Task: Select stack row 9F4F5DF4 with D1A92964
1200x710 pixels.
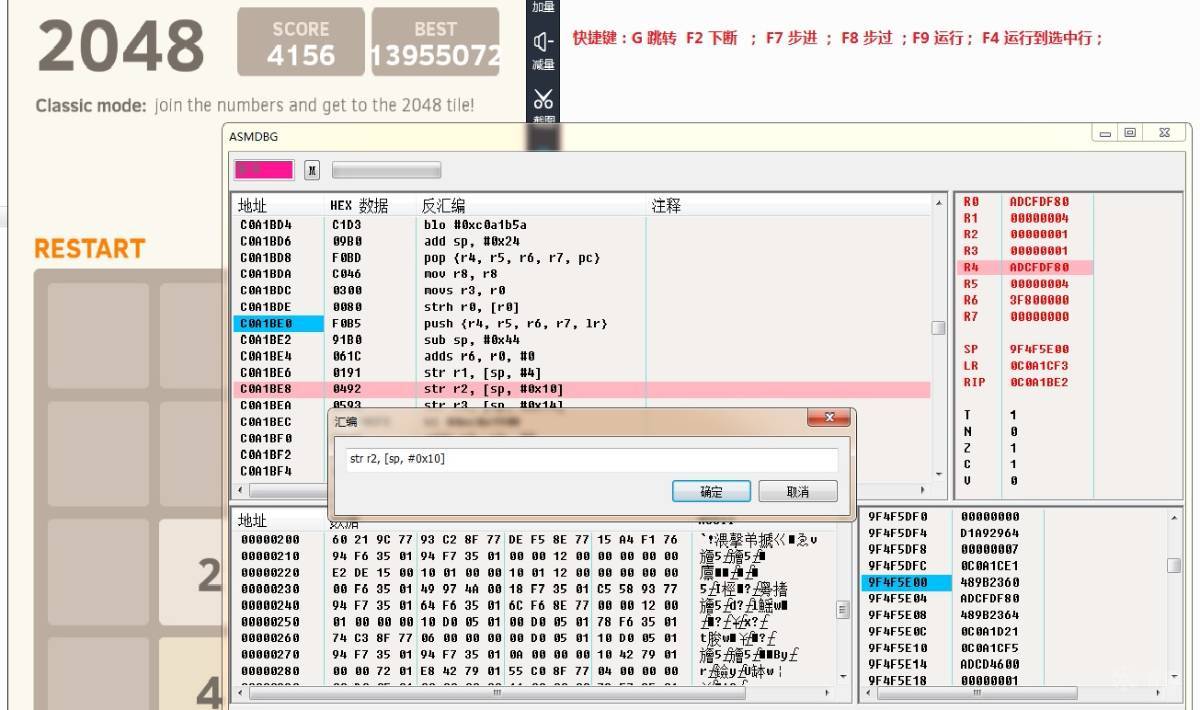Action: [x=1014, y=533]
